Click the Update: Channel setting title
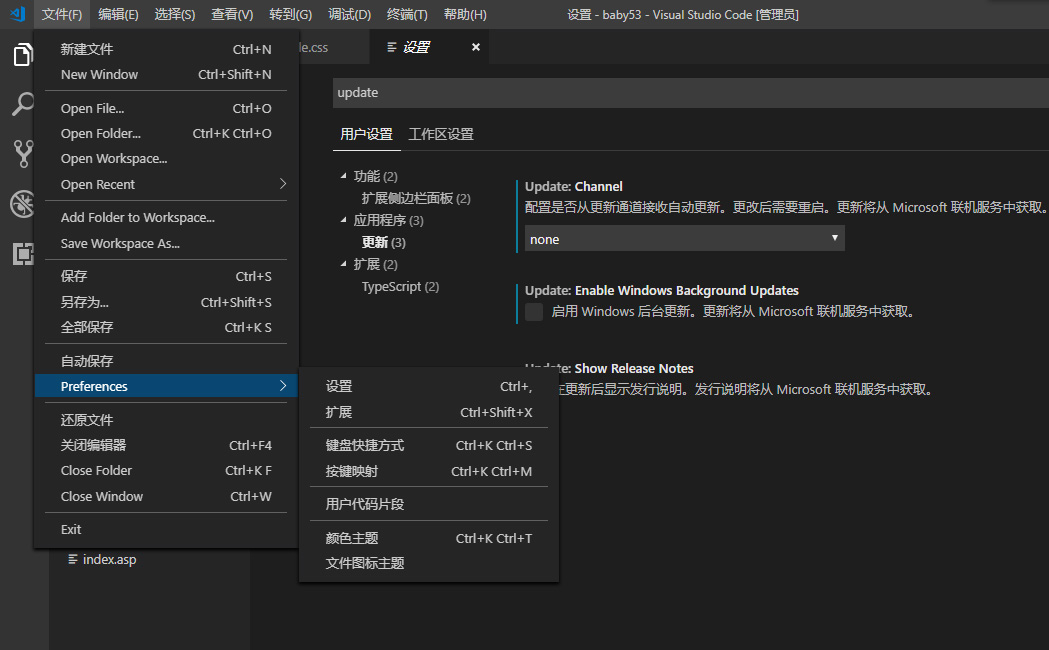The image size is (1049, 650). click(573, 187)
